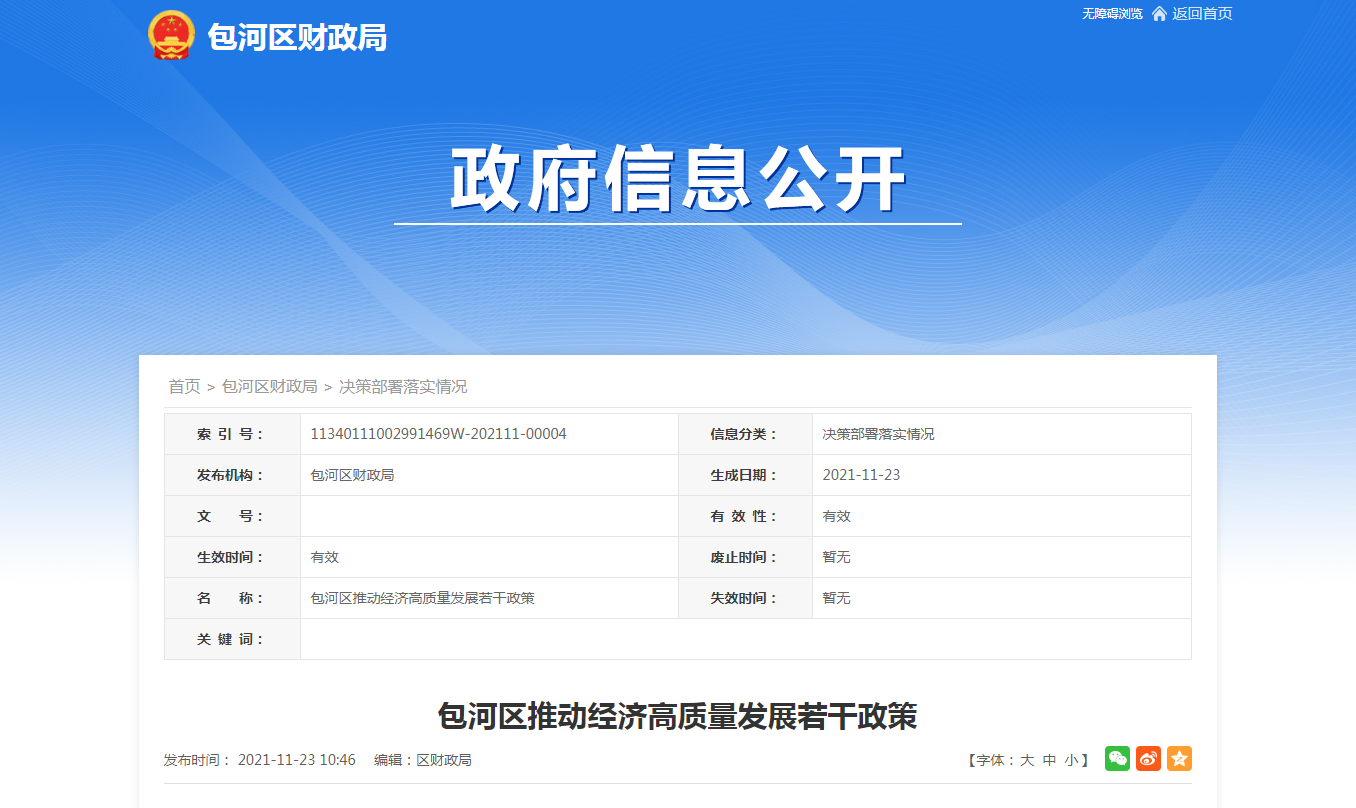Screen dimensions: 1356x808
Task: Click the WeChat share icon
Action: pyautogui.click(x=1117, y=758)
